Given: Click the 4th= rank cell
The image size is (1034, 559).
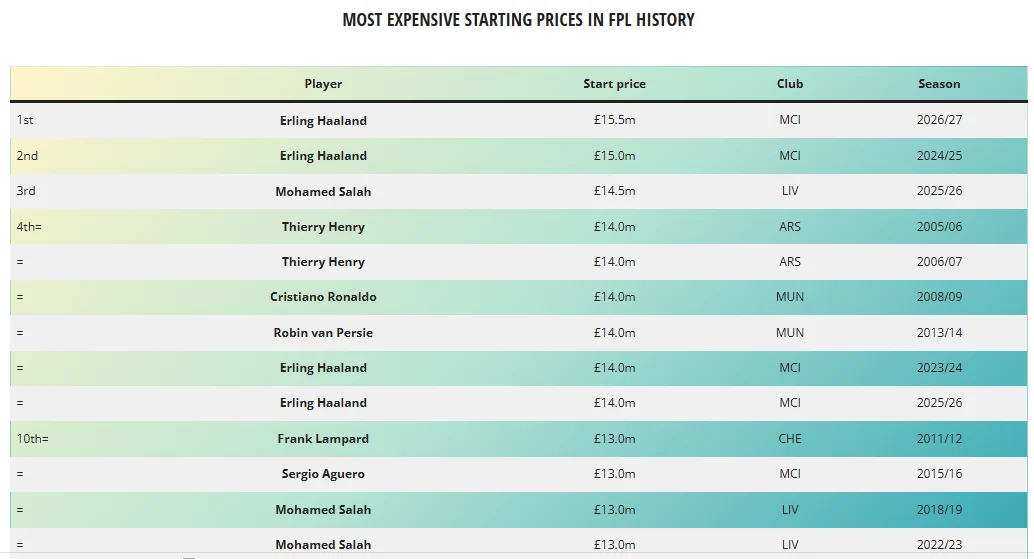Looking at the screenshot, I should click(29, 227).
